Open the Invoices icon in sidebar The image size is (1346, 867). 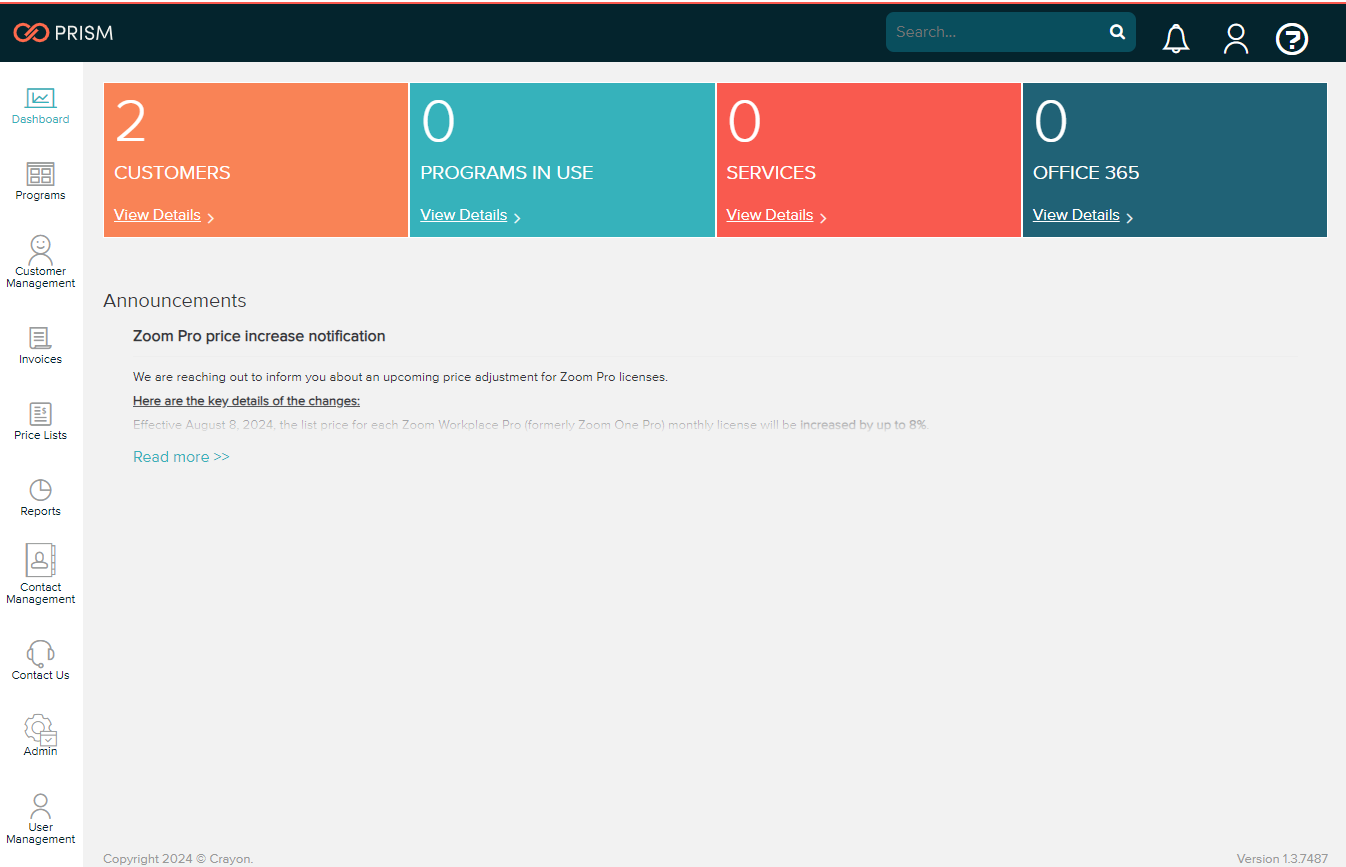coord(40,338)
